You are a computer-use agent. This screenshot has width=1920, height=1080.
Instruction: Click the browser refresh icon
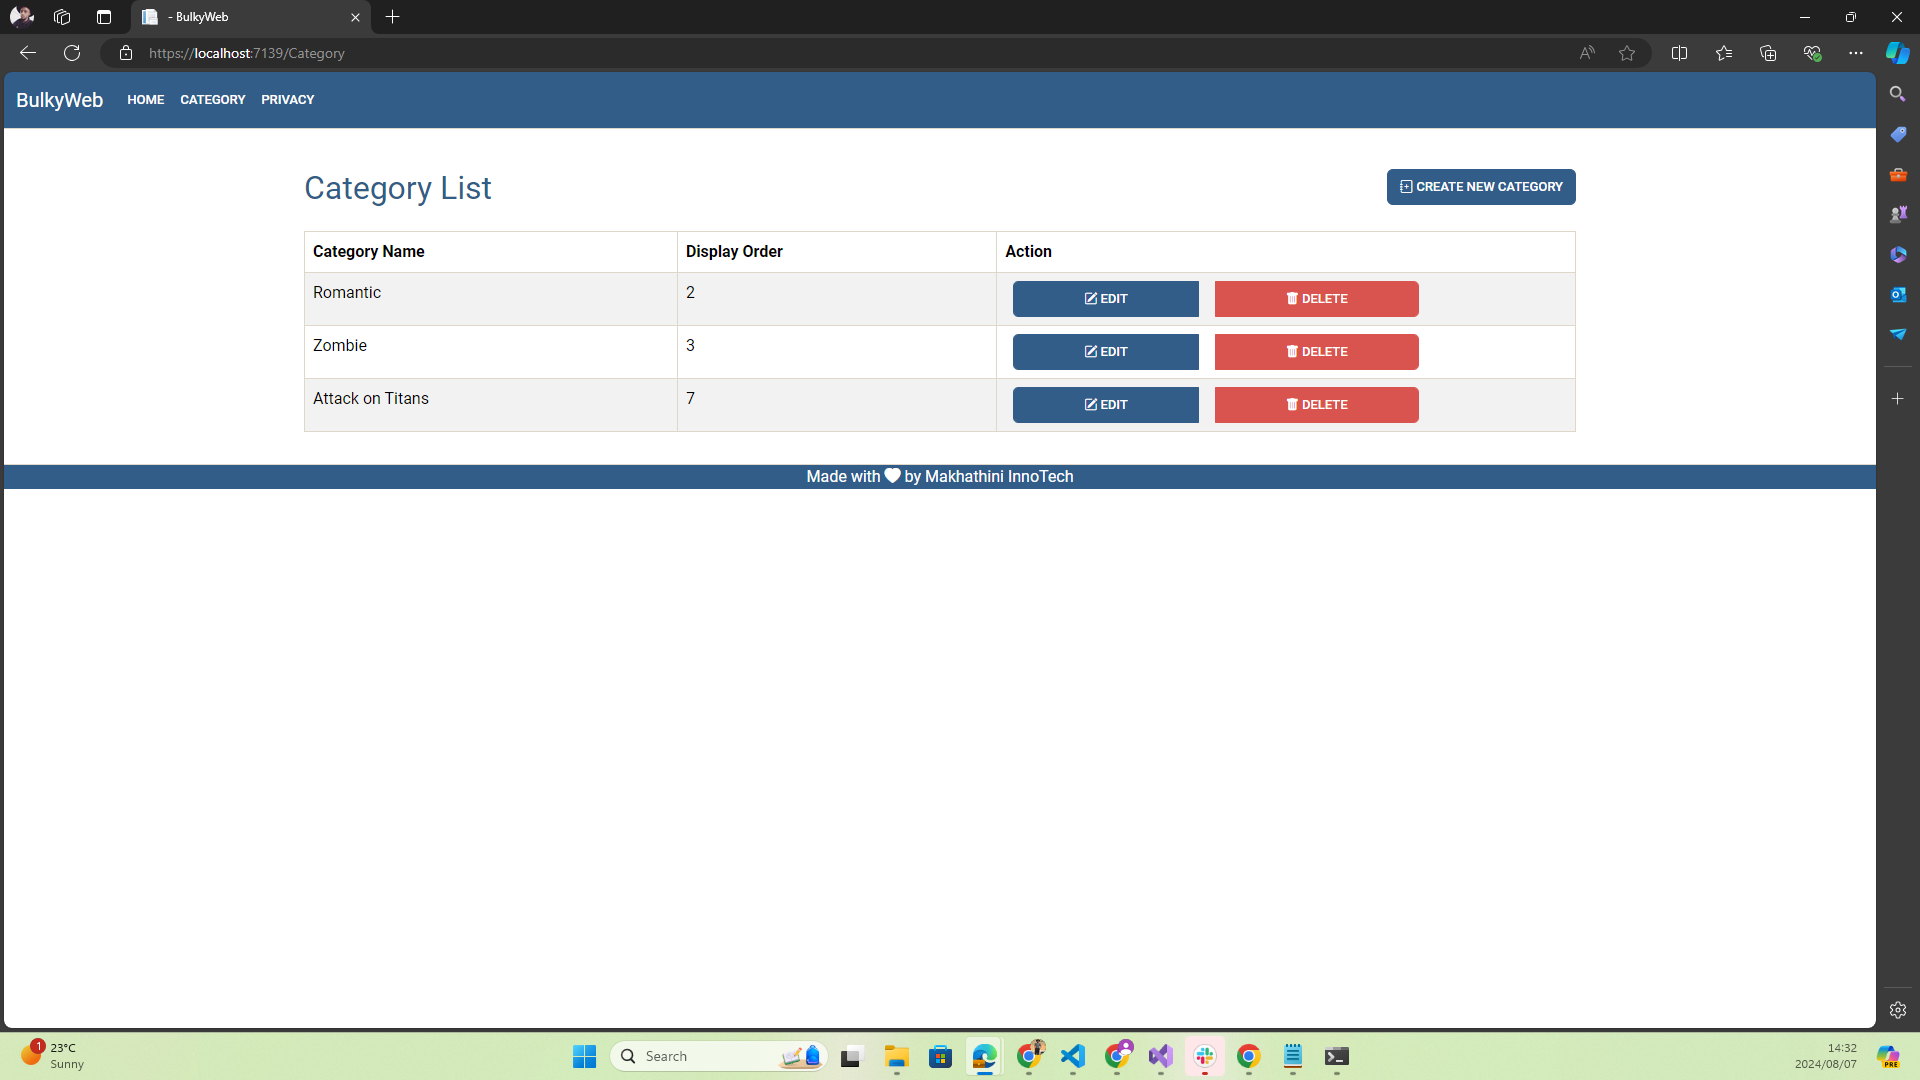click(x=72, y=53)
